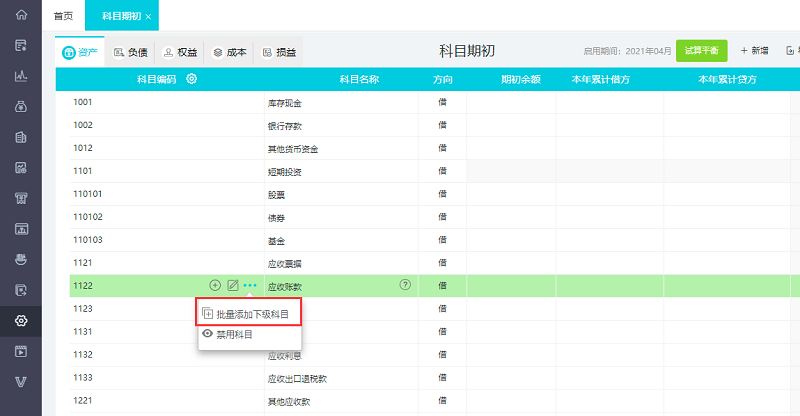
Task: Open the presentation board sidebar icon
Action: point(21,229)
